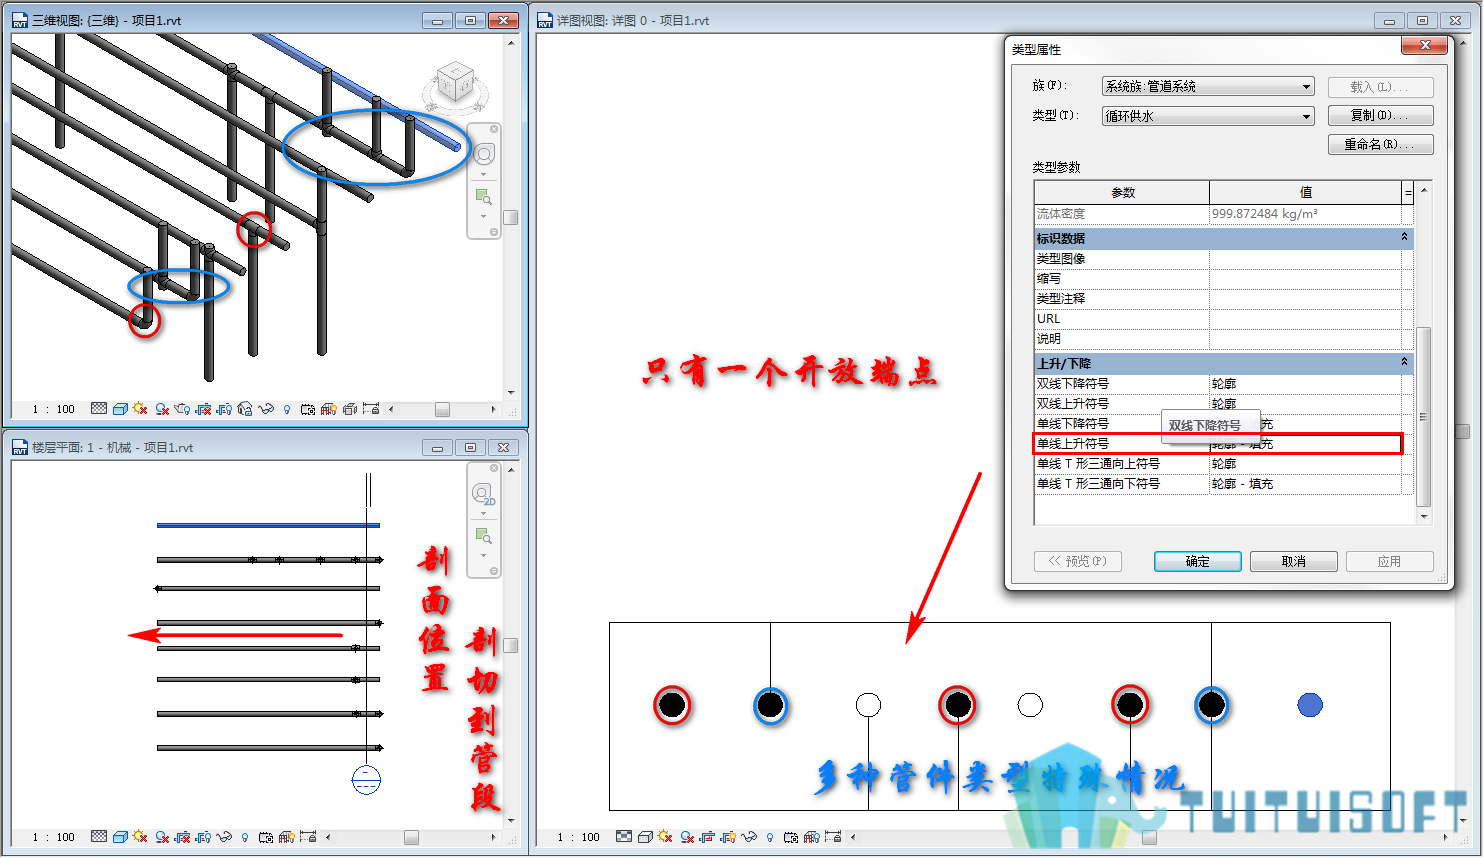Select the 单线上升符号 parameter row
Screen dimensions: 1484x858
(x=1218, y=444)
